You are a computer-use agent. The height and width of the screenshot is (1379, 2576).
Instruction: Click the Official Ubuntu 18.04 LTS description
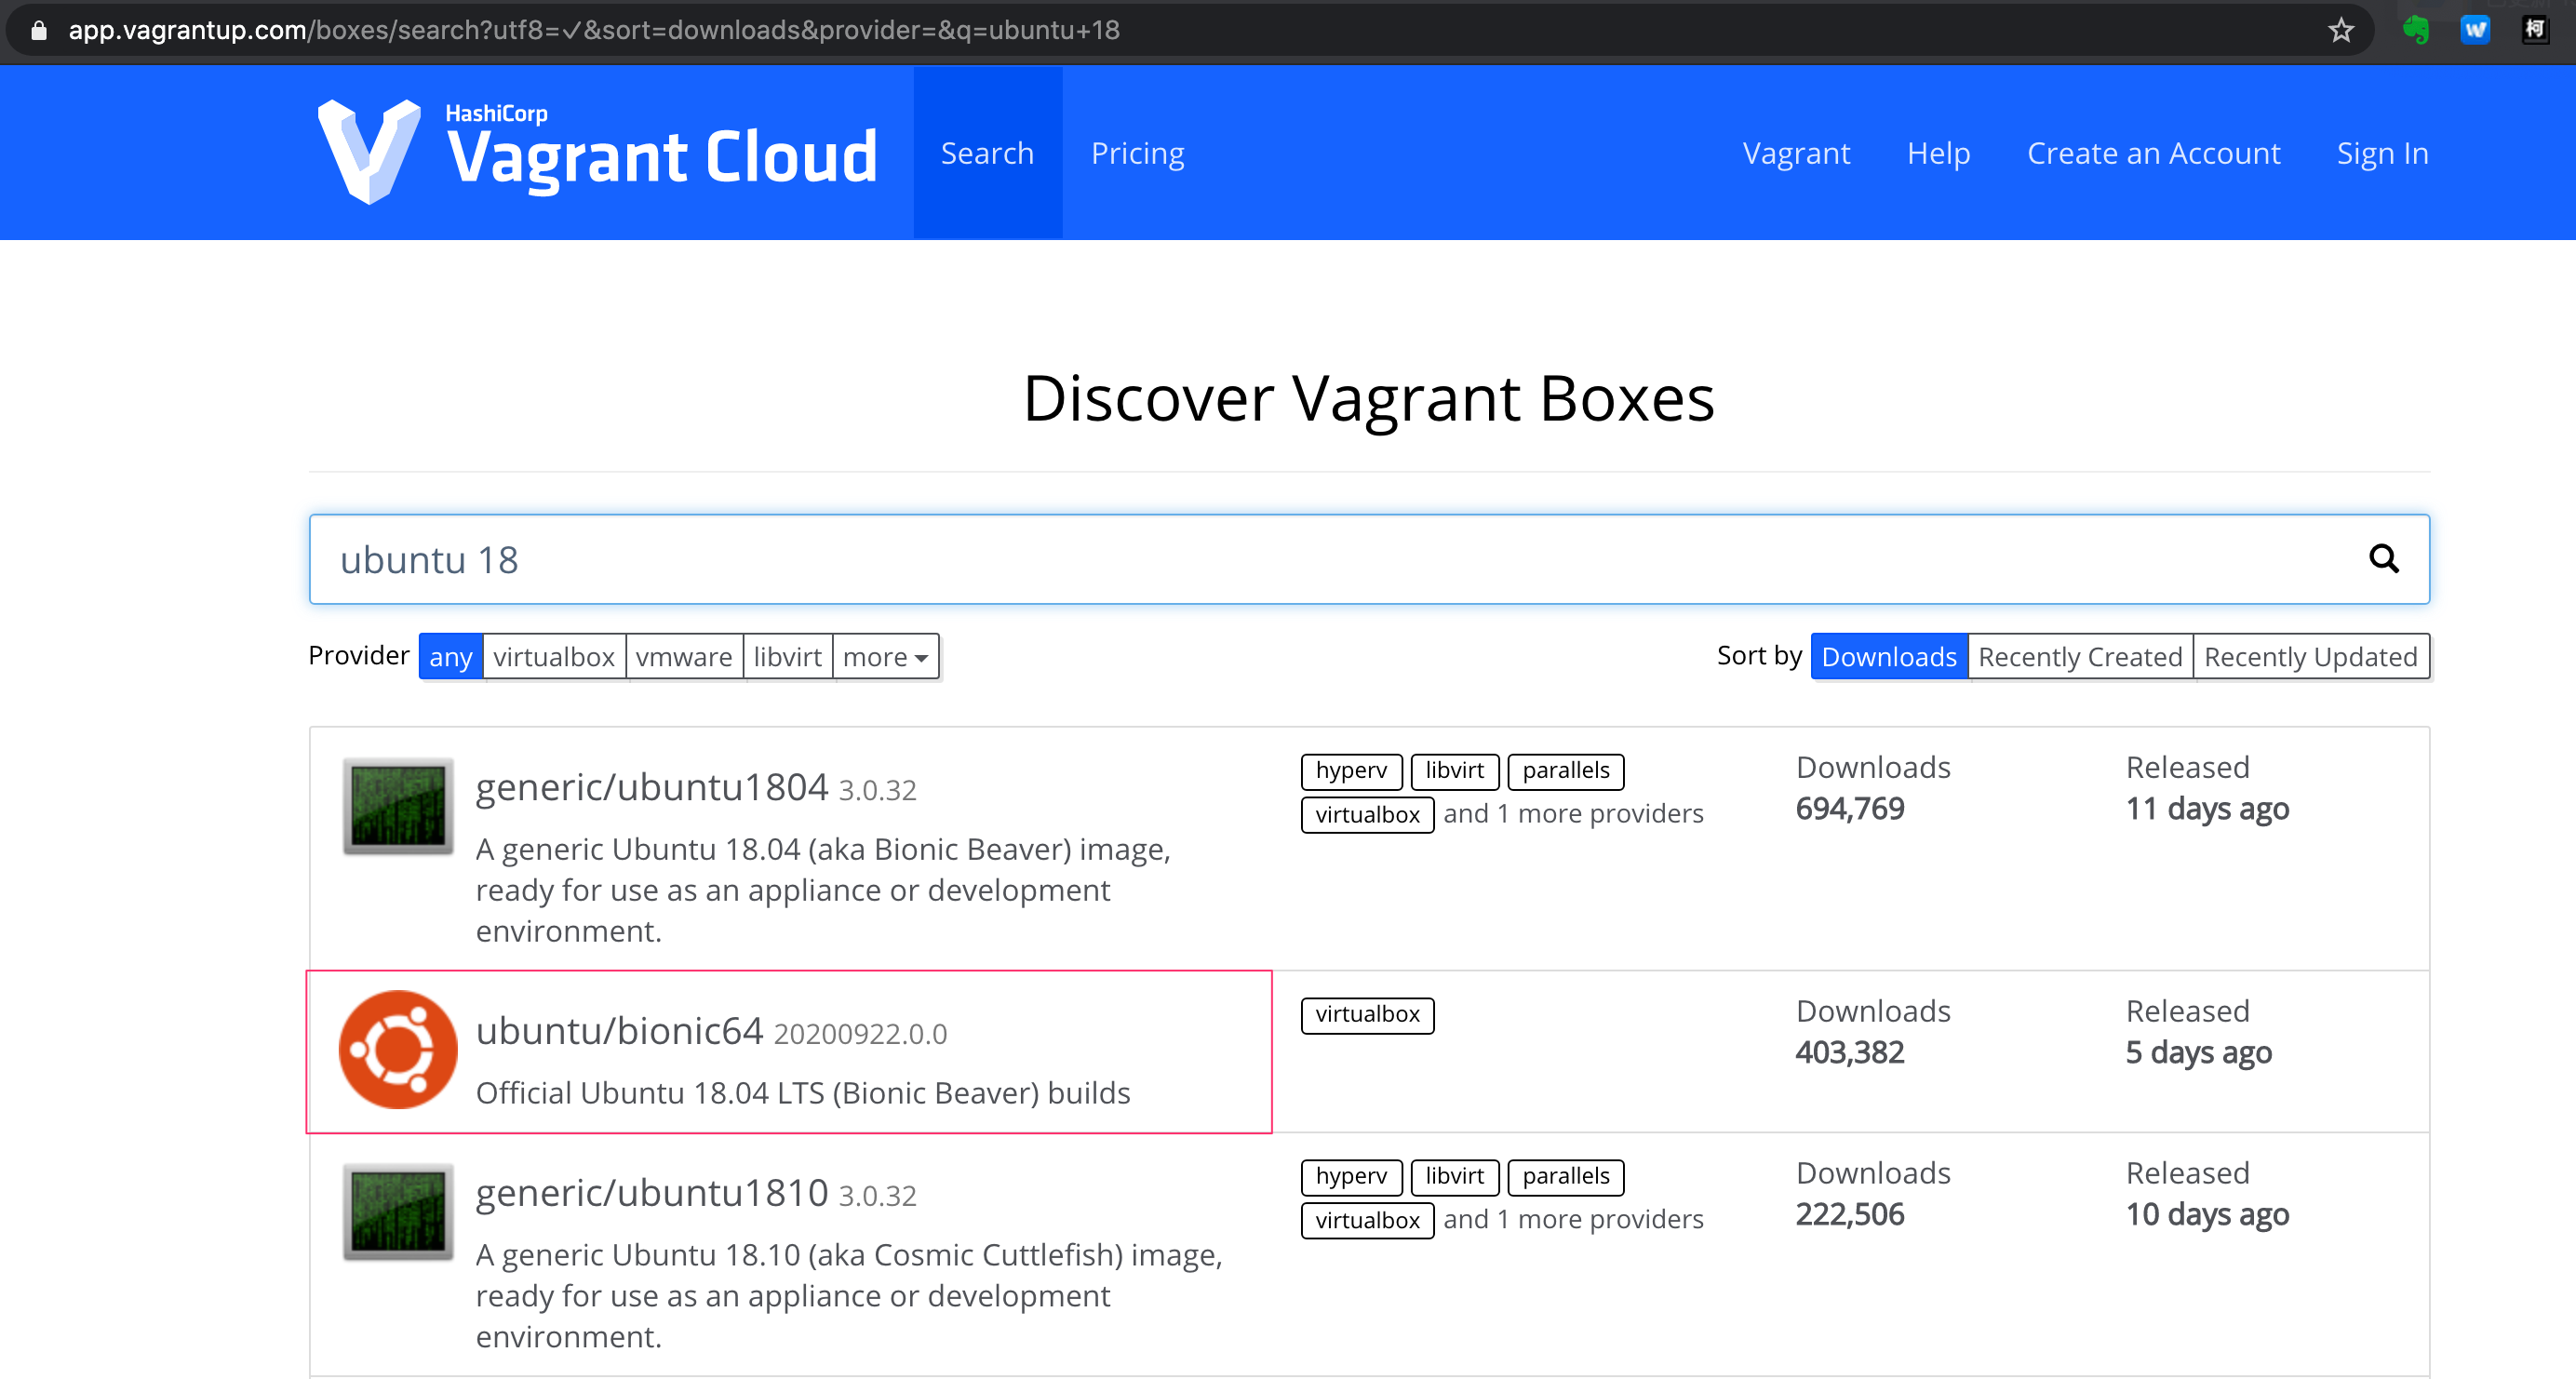803,1093
